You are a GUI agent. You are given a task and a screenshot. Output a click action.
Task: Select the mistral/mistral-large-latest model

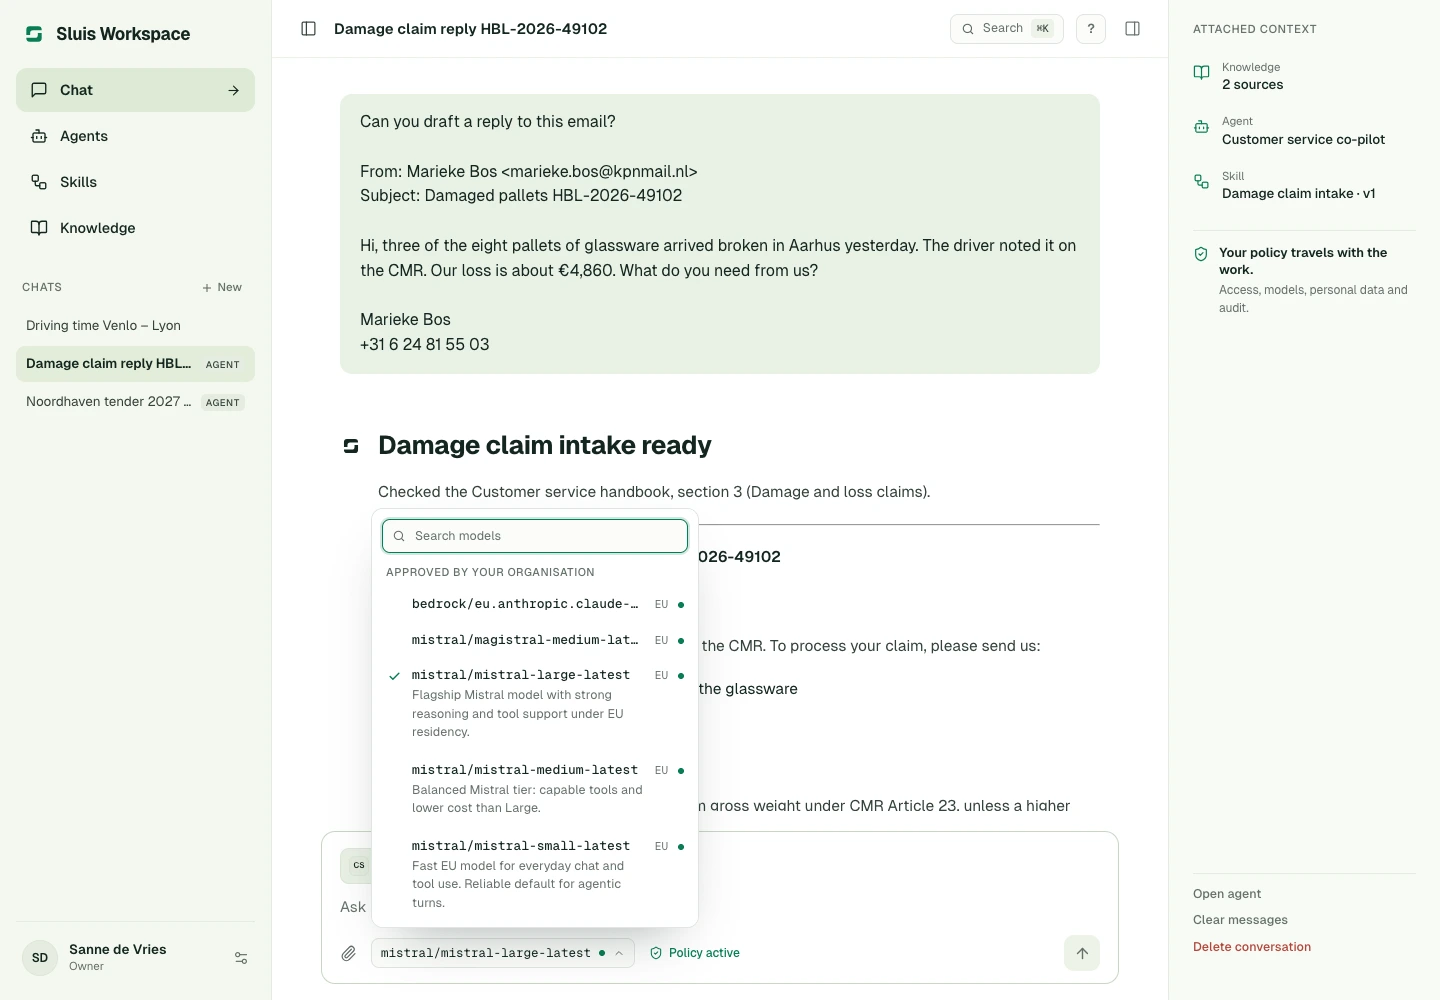tap(535, 703)
